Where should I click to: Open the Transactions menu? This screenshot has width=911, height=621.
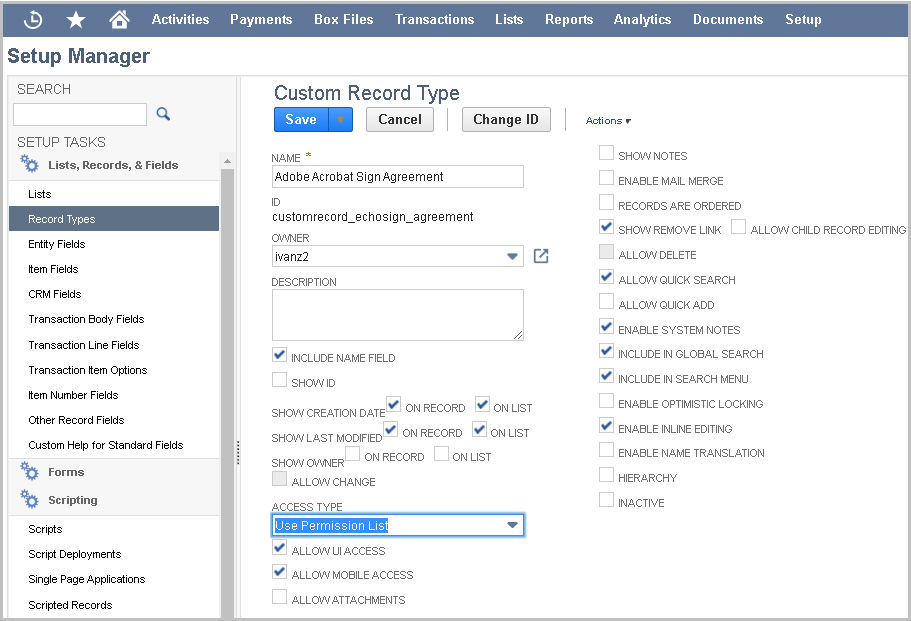[x=435, y=20]
